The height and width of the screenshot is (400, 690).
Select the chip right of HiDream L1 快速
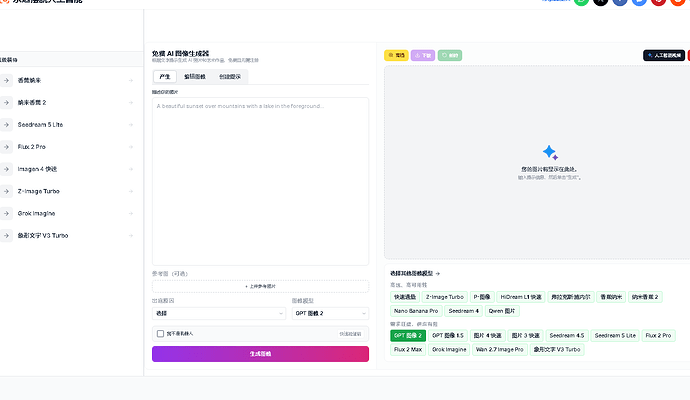click(x=571, y=297)
